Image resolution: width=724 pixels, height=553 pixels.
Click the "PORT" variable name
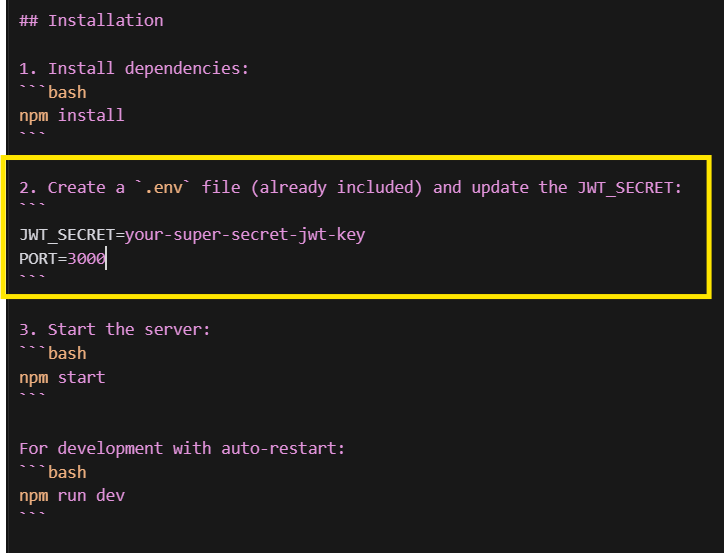click(x=38, y=259)
